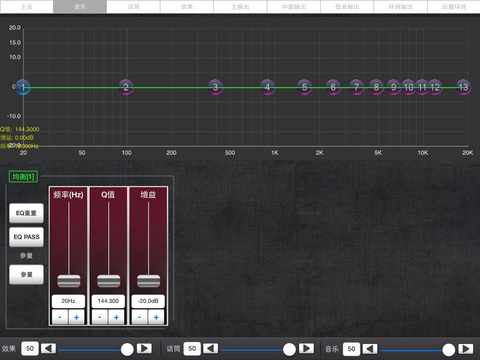Click the left arrow for 效果 volume
480x360 pixels.
48,349
